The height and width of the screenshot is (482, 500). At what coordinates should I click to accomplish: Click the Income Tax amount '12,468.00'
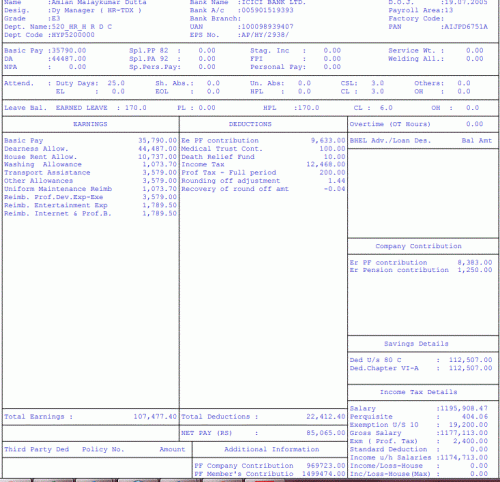click(326, 164)
